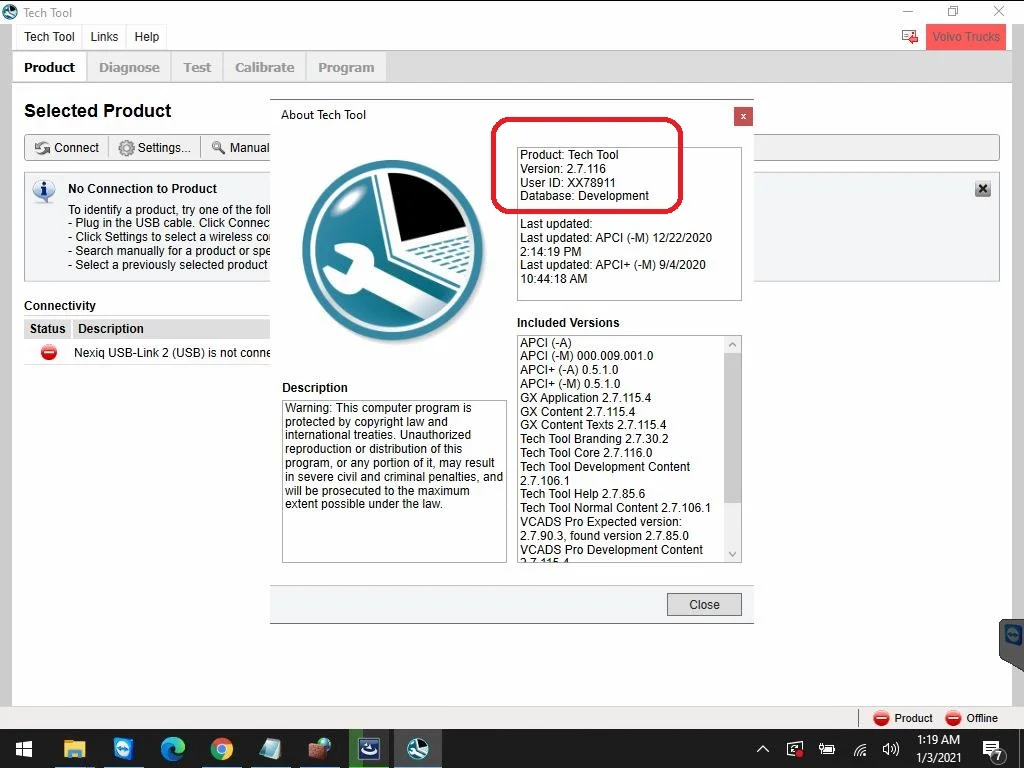
Task: Click the Database: Development text
Action: coord(584,196)
